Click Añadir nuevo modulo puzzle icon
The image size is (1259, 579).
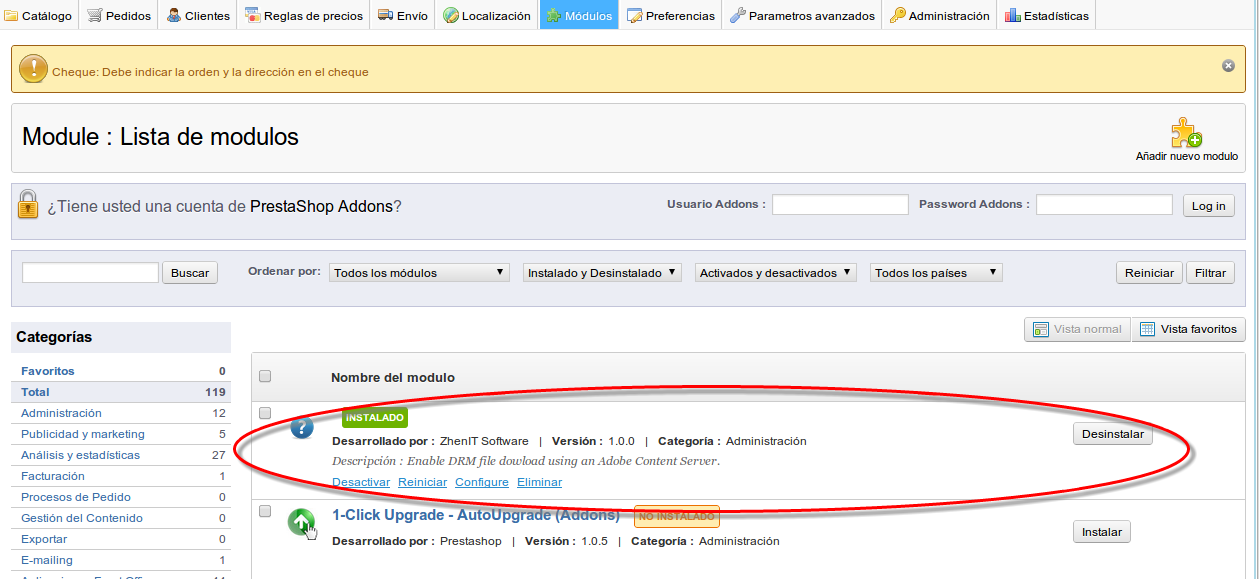1186,133
